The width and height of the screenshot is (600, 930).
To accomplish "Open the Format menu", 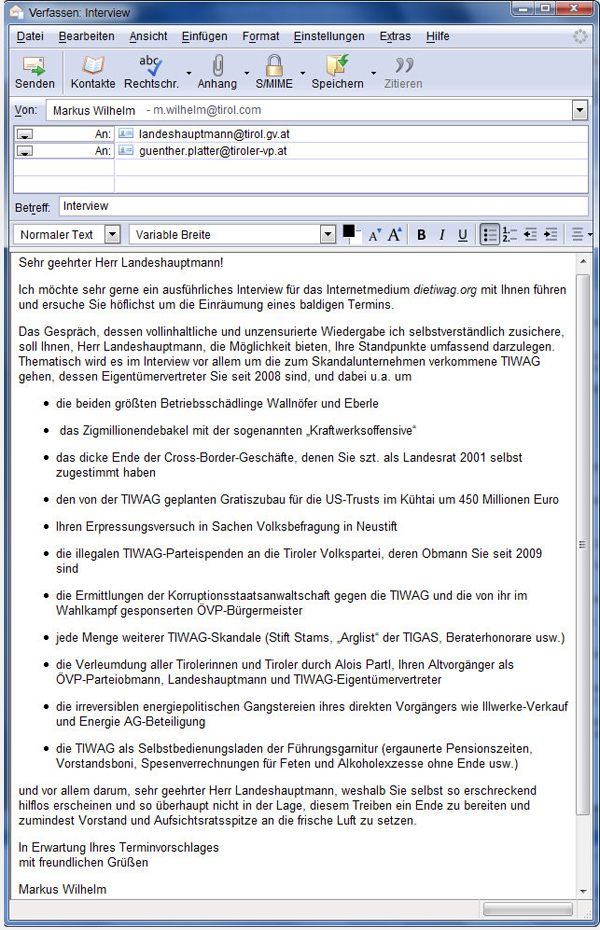I will point(261,36).
